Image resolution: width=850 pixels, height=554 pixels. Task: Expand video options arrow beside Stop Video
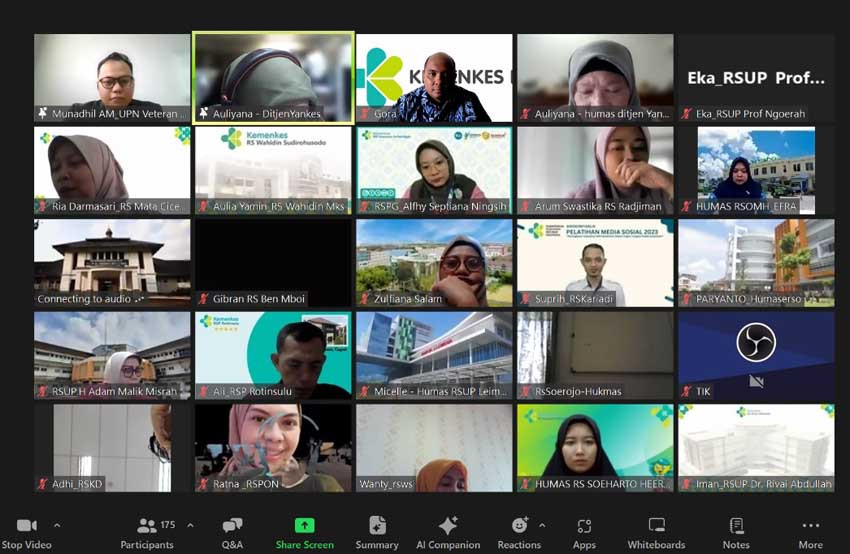point(57,525)
